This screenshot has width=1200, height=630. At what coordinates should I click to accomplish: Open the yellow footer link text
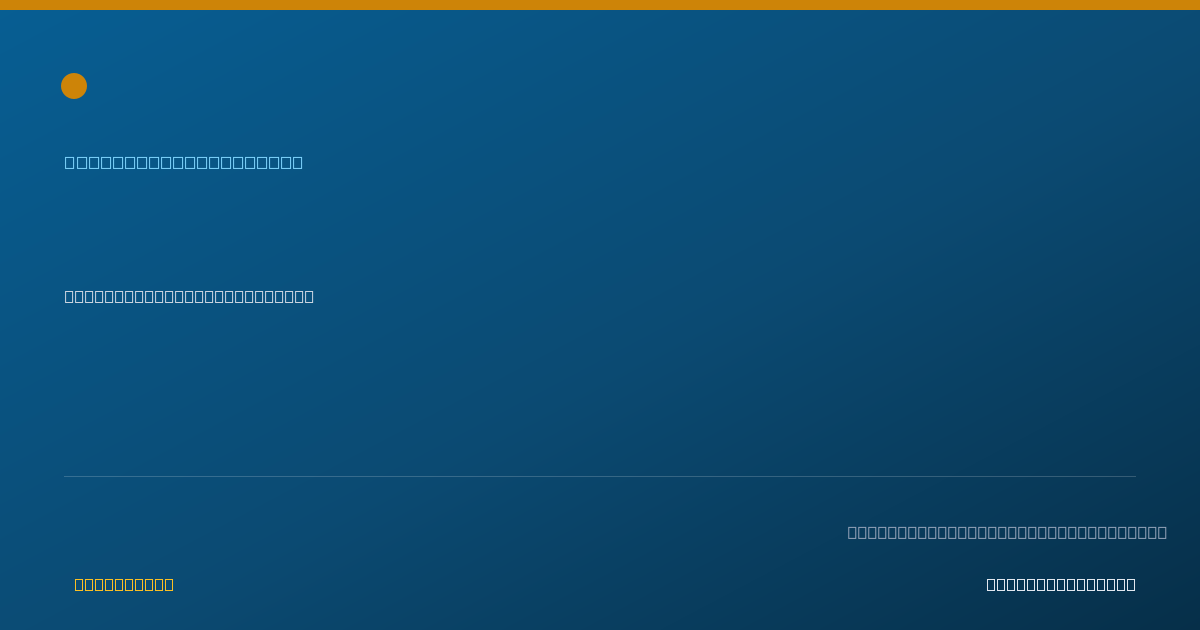click(x=124, y=584)
